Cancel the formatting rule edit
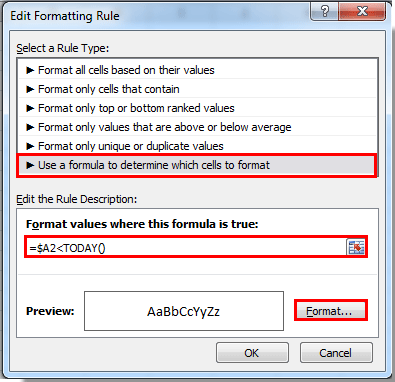Screen dimensions: 395x382 [336, 353]
